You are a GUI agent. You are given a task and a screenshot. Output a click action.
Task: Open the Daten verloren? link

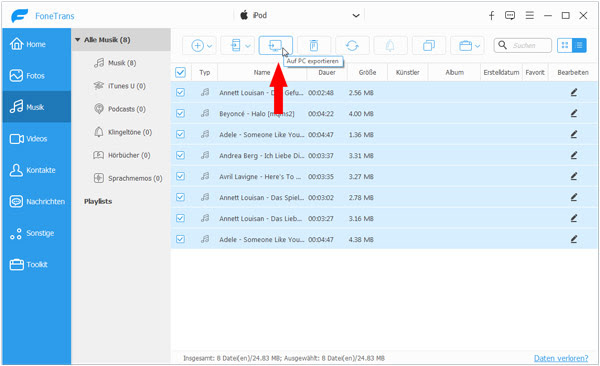(561, 358)
